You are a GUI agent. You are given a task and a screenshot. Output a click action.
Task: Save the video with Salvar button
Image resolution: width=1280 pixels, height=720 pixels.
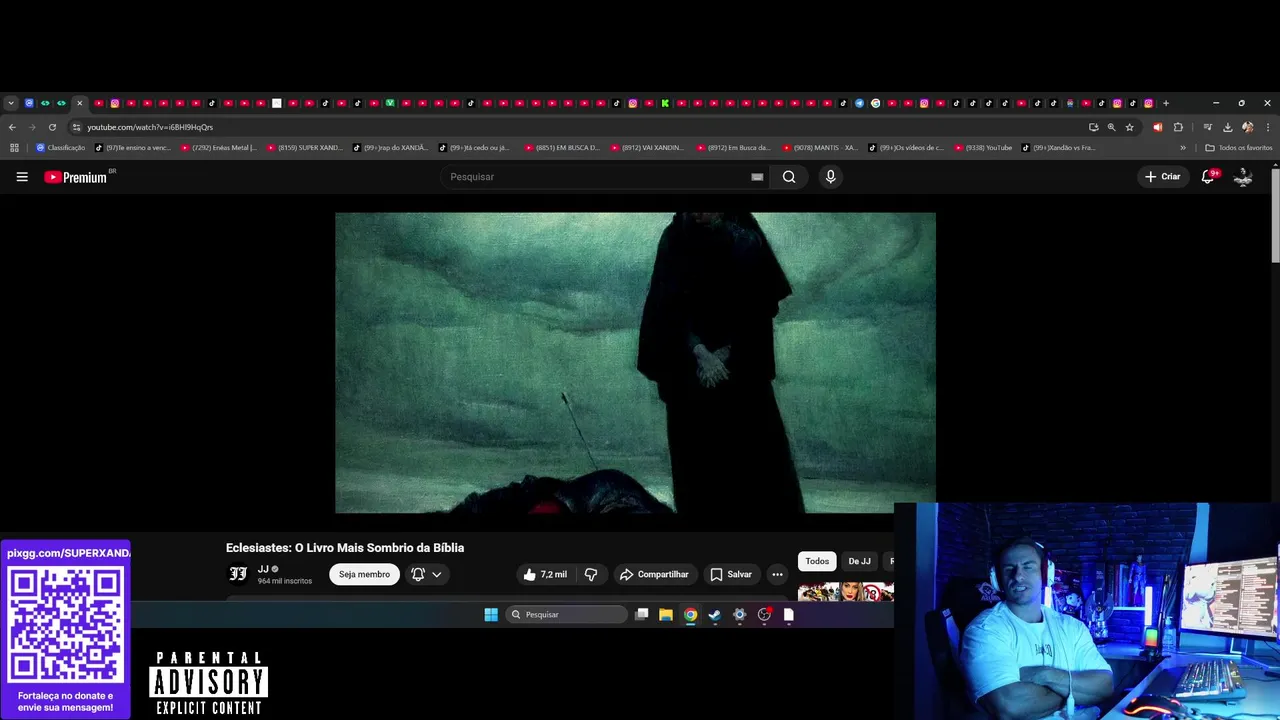[731, 574]
